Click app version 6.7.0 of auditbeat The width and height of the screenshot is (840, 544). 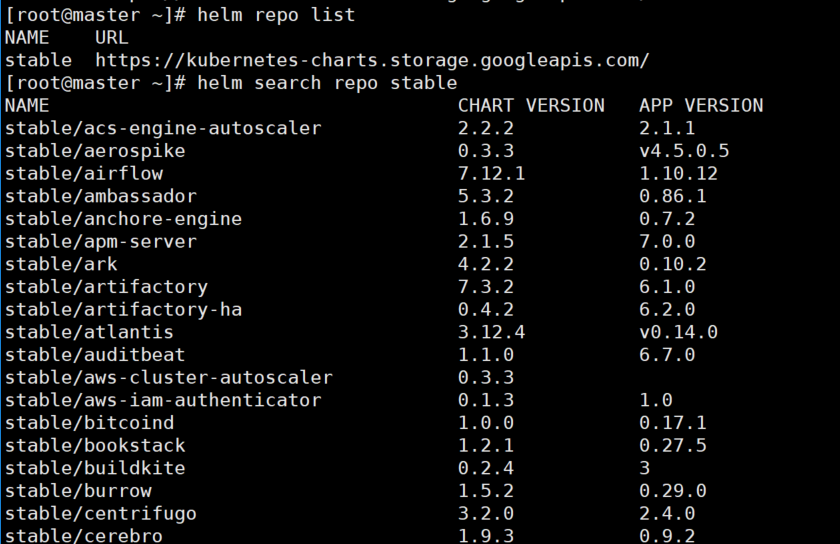[x=667, y=355]
